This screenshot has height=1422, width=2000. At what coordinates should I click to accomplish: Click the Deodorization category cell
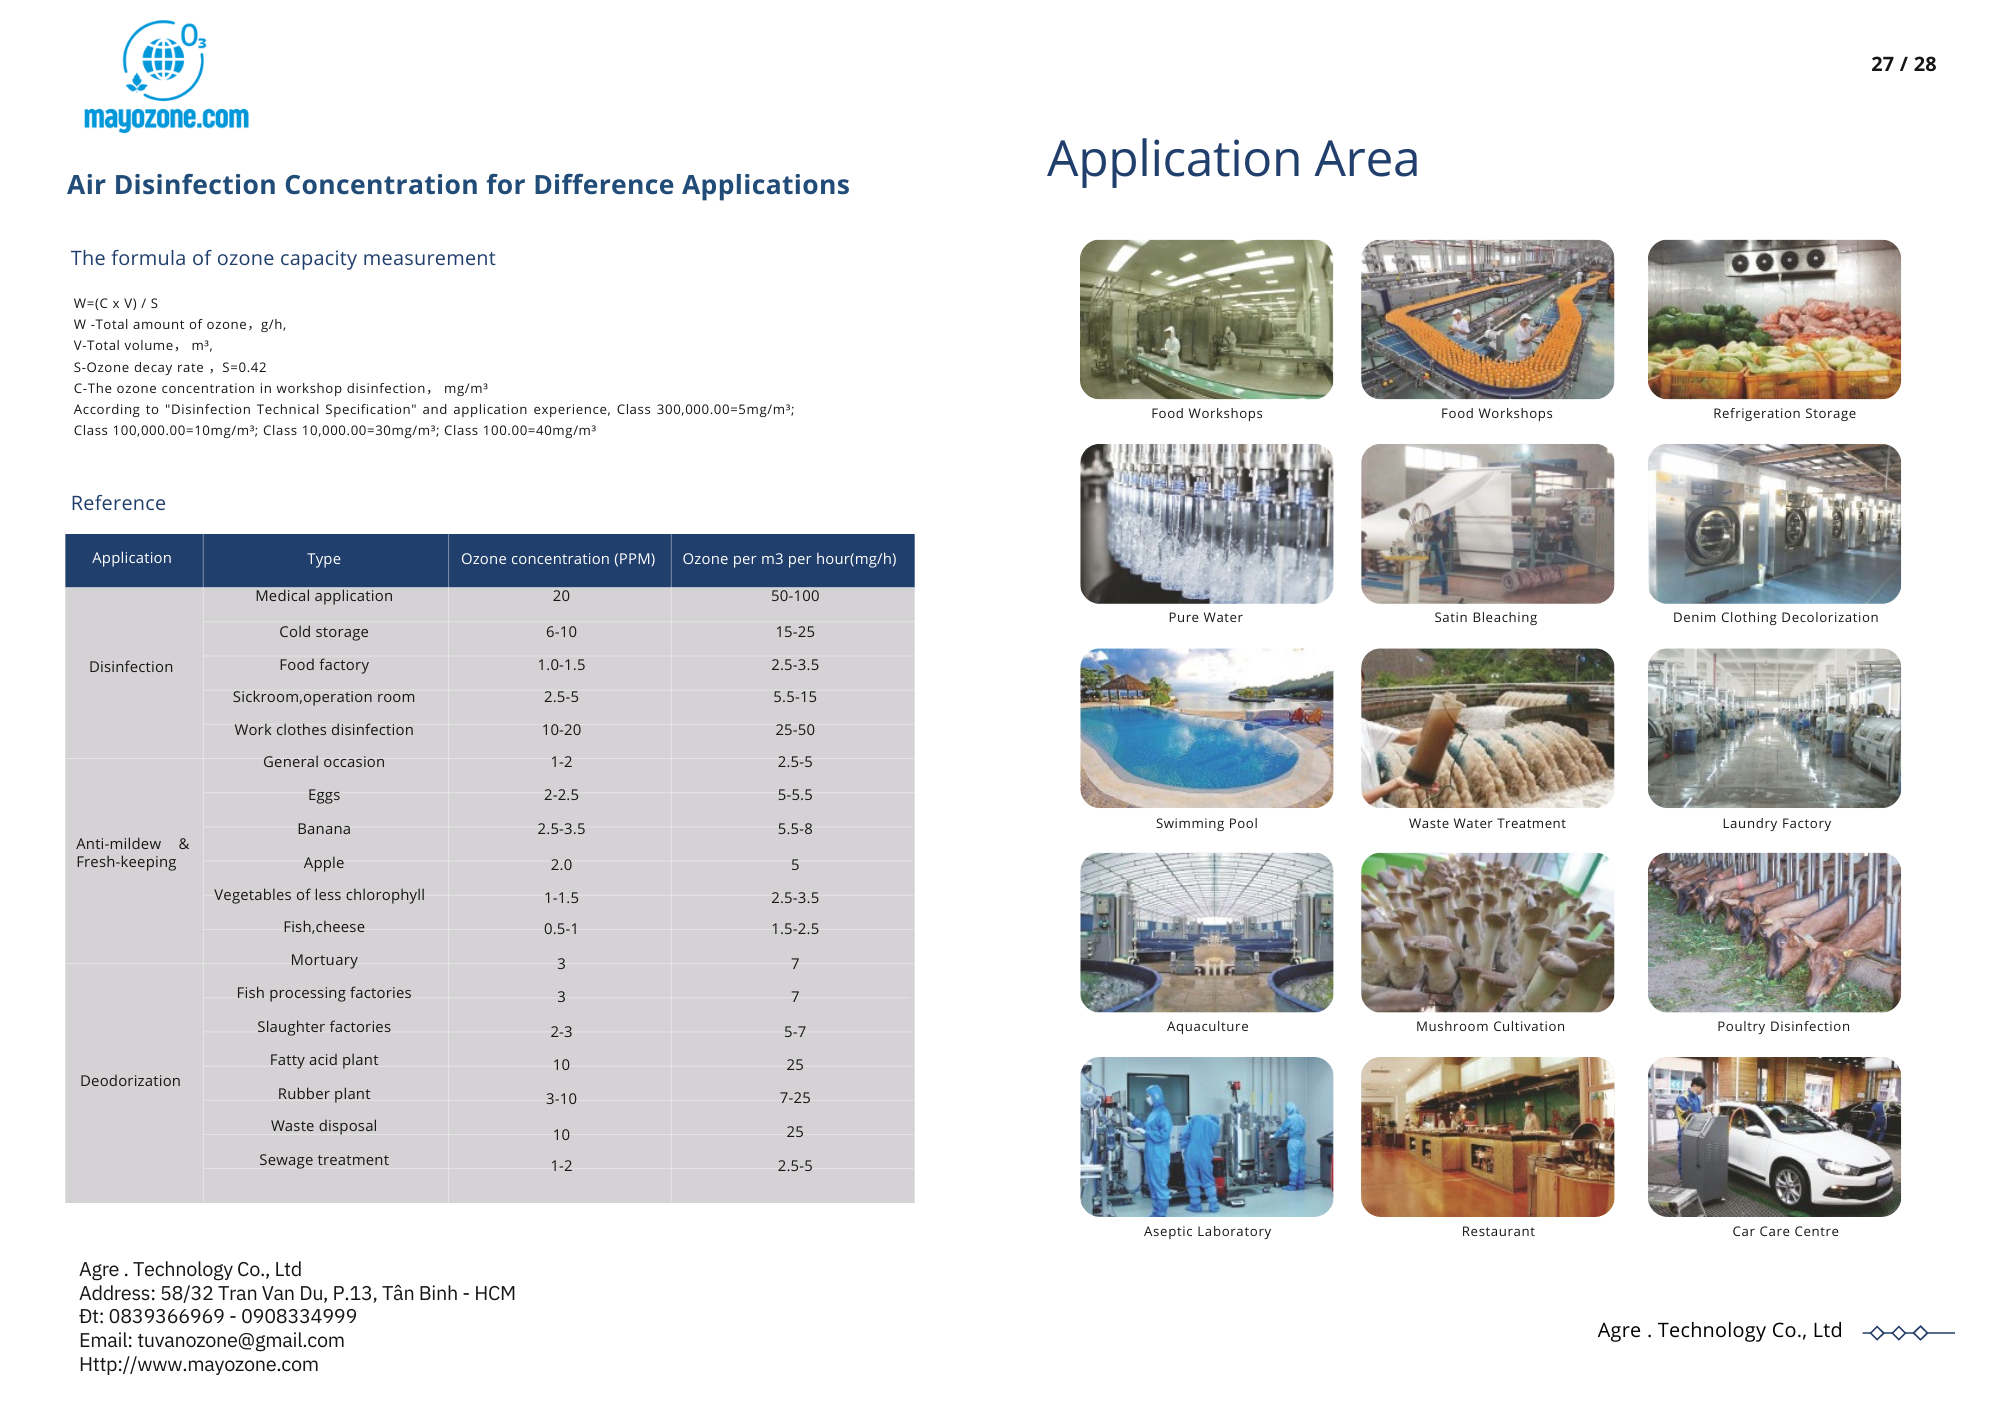point(131,1081)
